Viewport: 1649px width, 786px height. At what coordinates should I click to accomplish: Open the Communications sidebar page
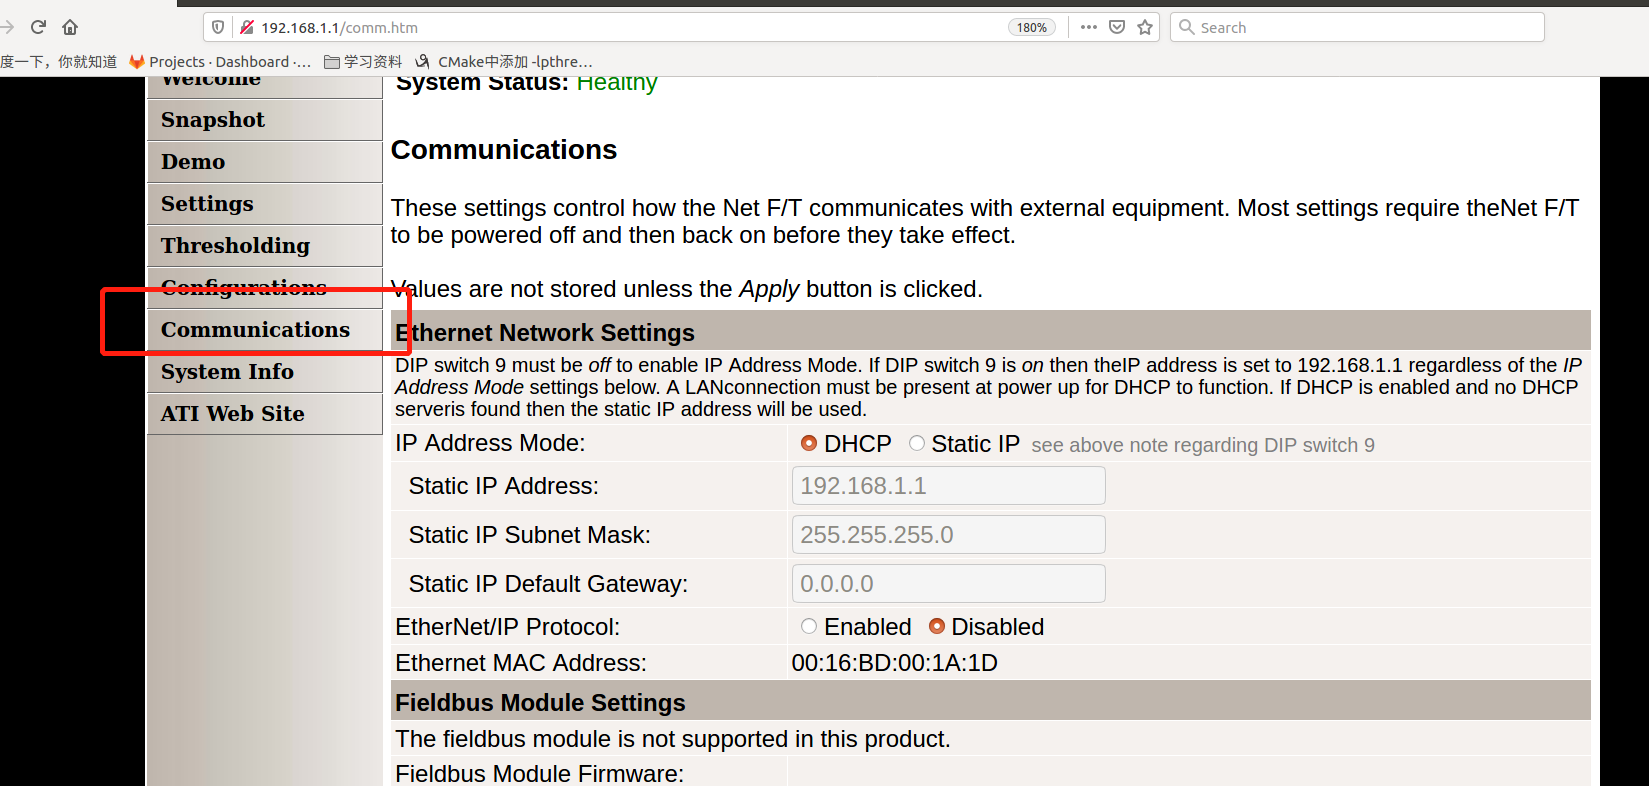pyautogui.click(x=255, y=330)
